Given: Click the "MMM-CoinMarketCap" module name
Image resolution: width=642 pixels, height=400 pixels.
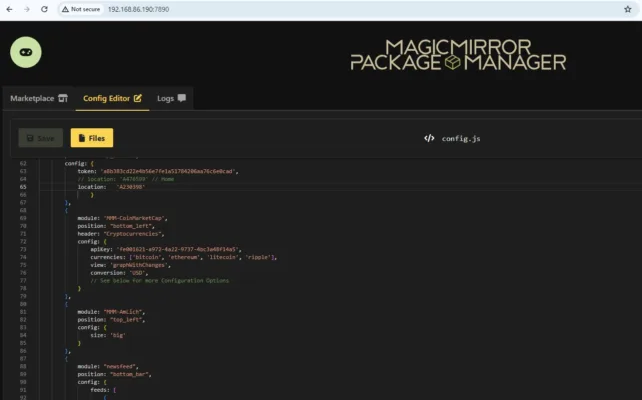Looking at the screenshot, I should click(x=134, y=218).
